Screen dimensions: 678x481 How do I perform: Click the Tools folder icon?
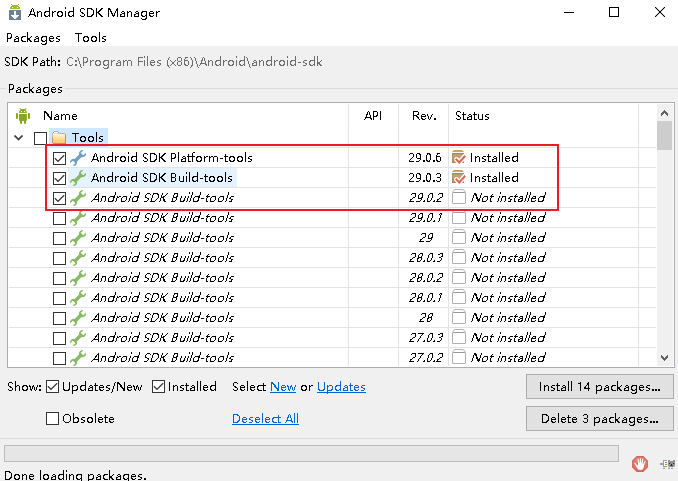click(x=59, y=138)
